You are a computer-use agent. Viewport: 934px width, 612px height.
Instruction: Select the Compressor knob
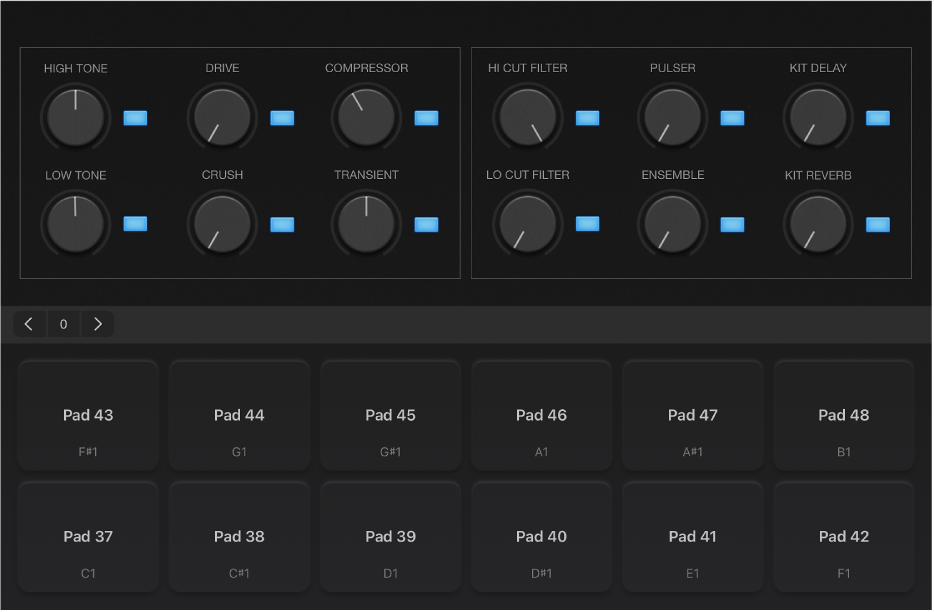click(x=366, y=117)
